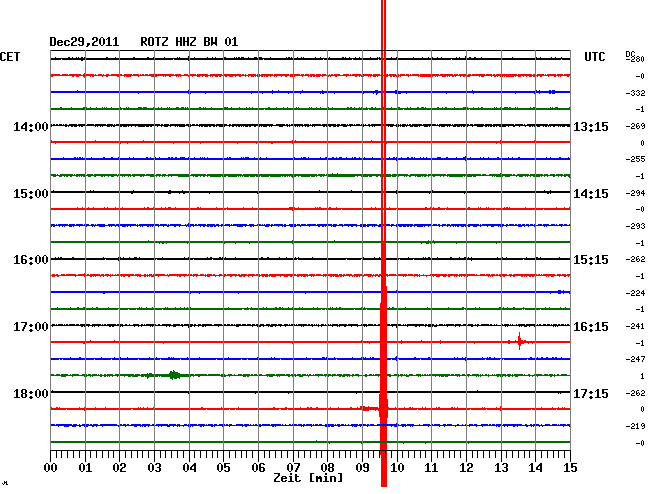
Task: Click minute tick label 03 on the time axis
Action: (154, 468)
